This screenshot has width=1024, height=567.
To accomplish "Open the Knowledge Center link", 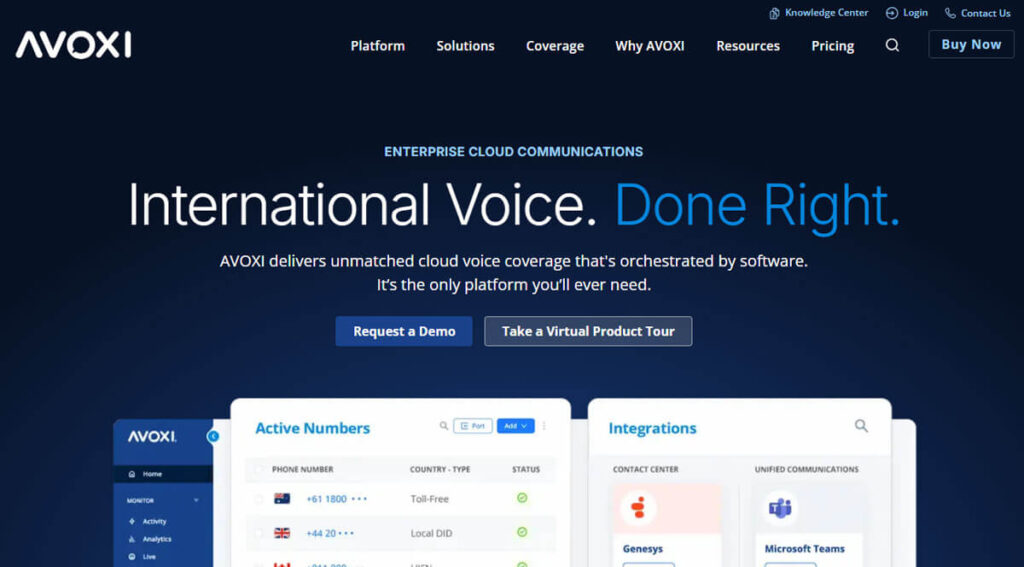I will pyautogui.click(x=826, y=13).
